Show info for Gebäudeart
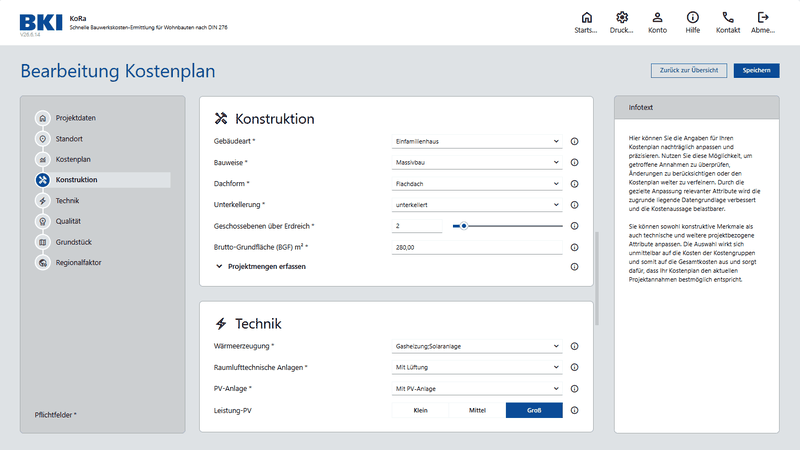This screenshot has width=800, height=450. pos(574,141)
